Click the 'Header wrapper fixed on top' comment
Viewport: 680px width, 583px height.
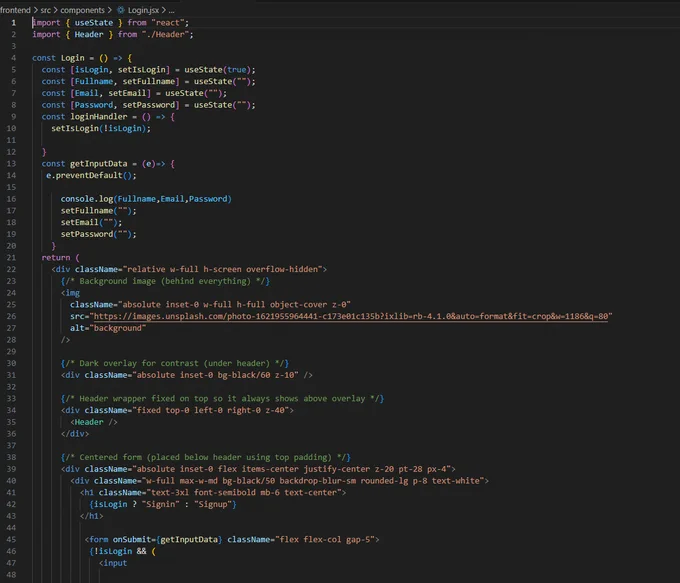[x=222, y=398]
